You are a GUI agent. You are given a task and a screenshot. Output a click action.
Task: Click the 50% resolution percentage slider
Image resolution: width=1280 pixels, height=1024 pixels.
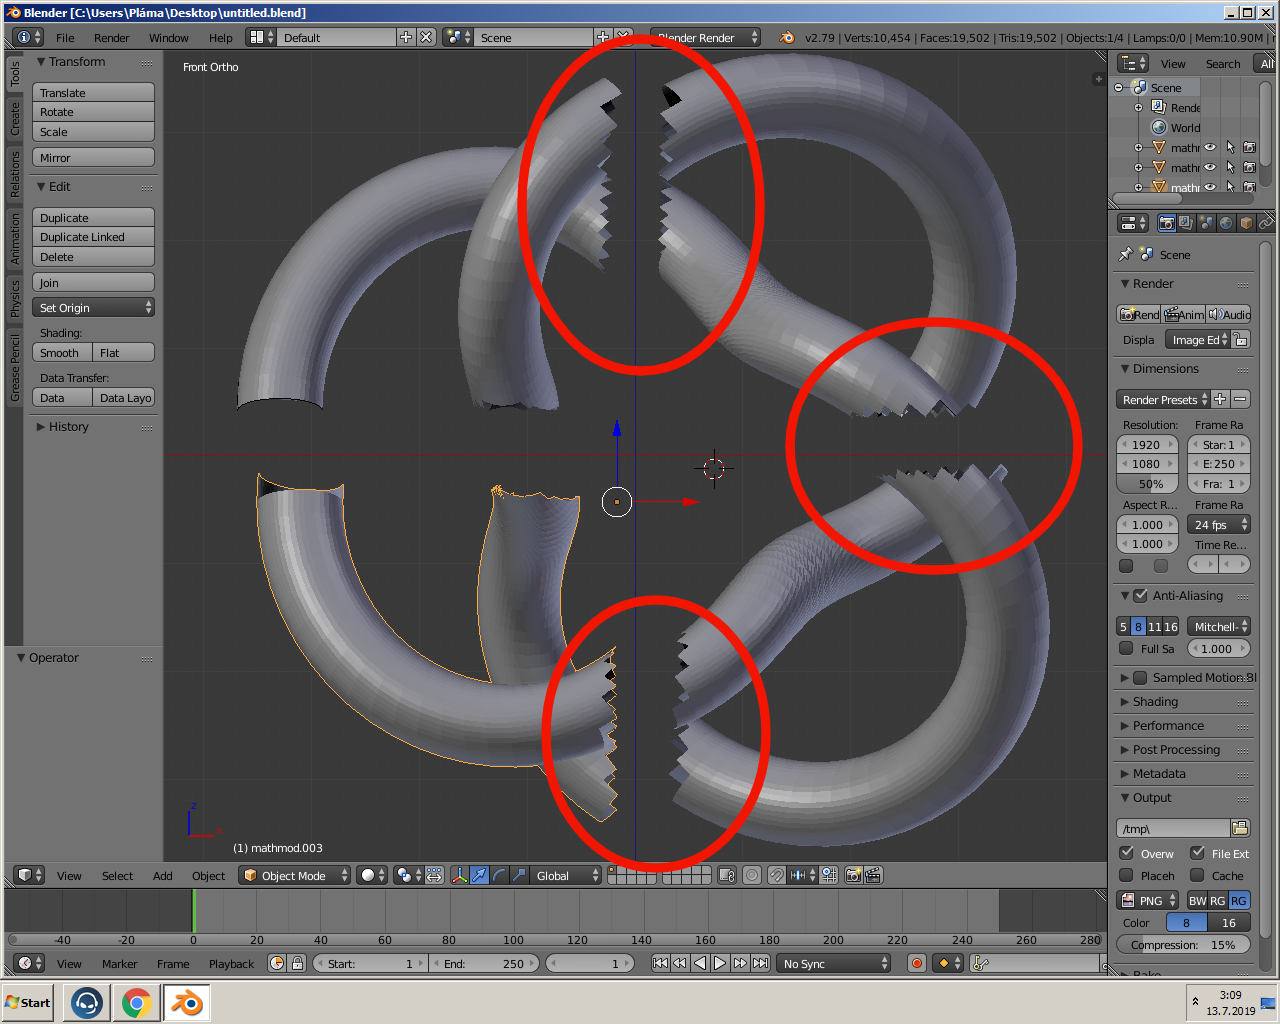click(x=1148, y=483)
